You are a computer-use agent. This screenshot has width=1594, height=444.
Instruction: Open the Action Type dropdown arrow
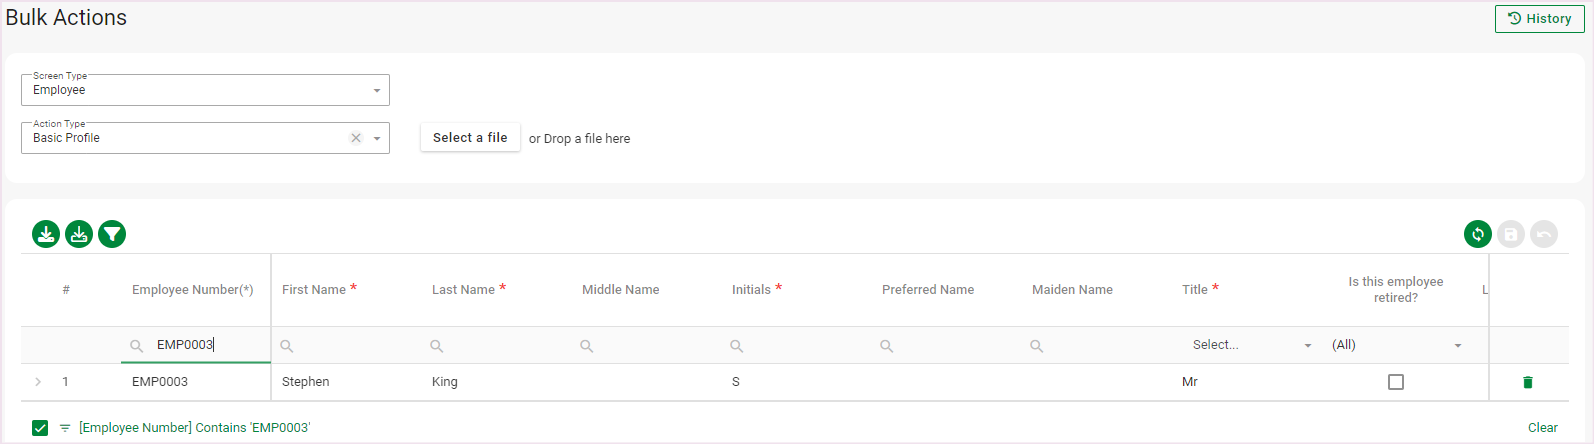[377, 138]
